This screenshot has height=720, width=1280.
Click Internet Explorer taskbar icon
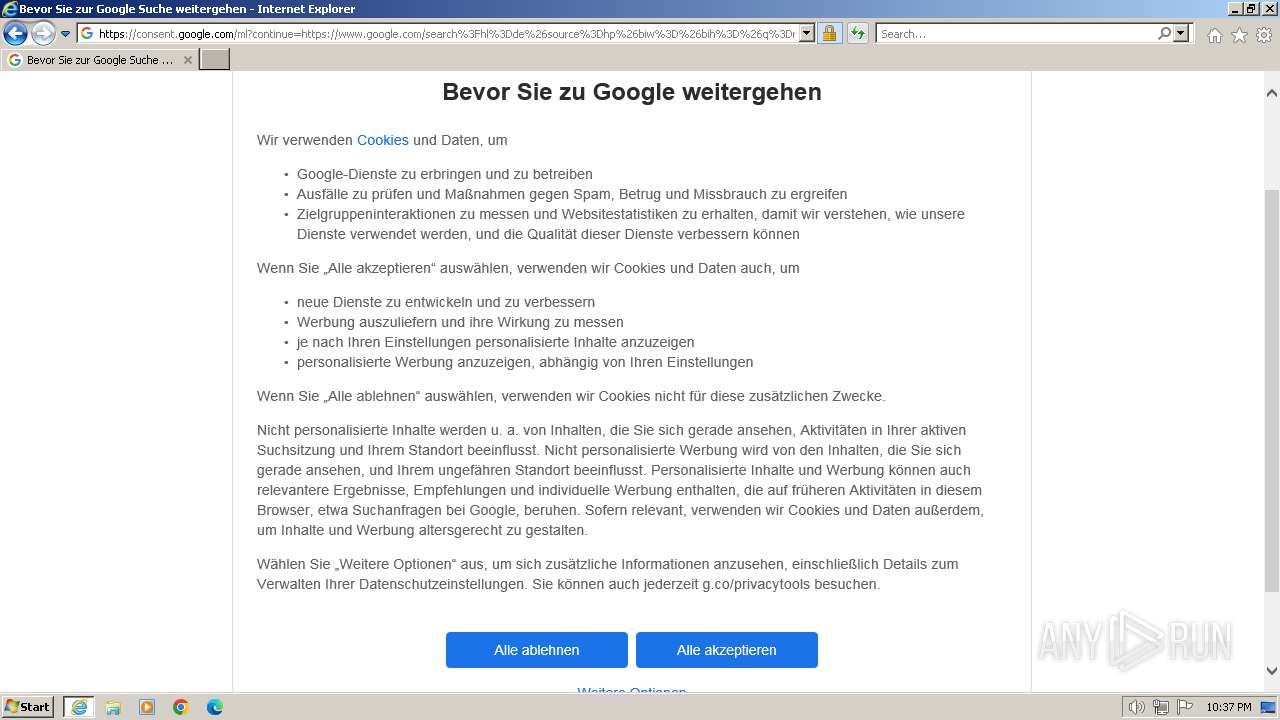pos(79,707)
